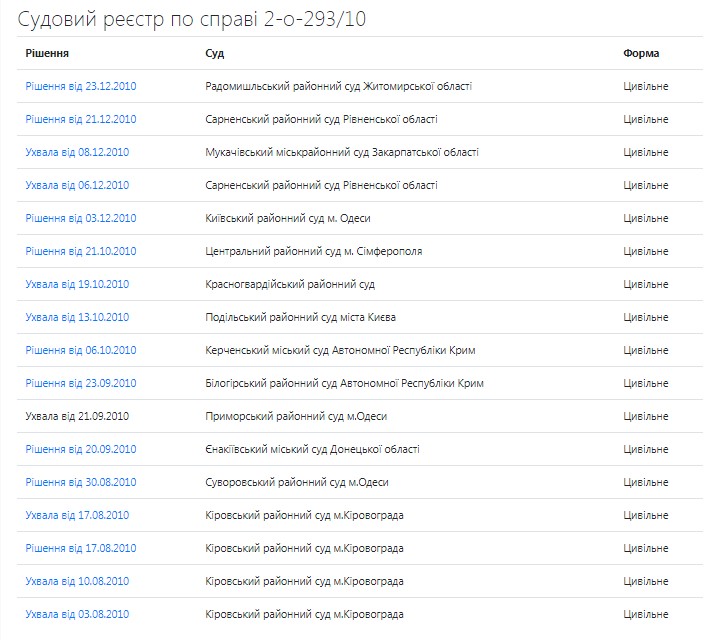Open the Рішення від 23.09.2010 link
The width and height of the screenshot is (712, 640).
coord(80,383)
